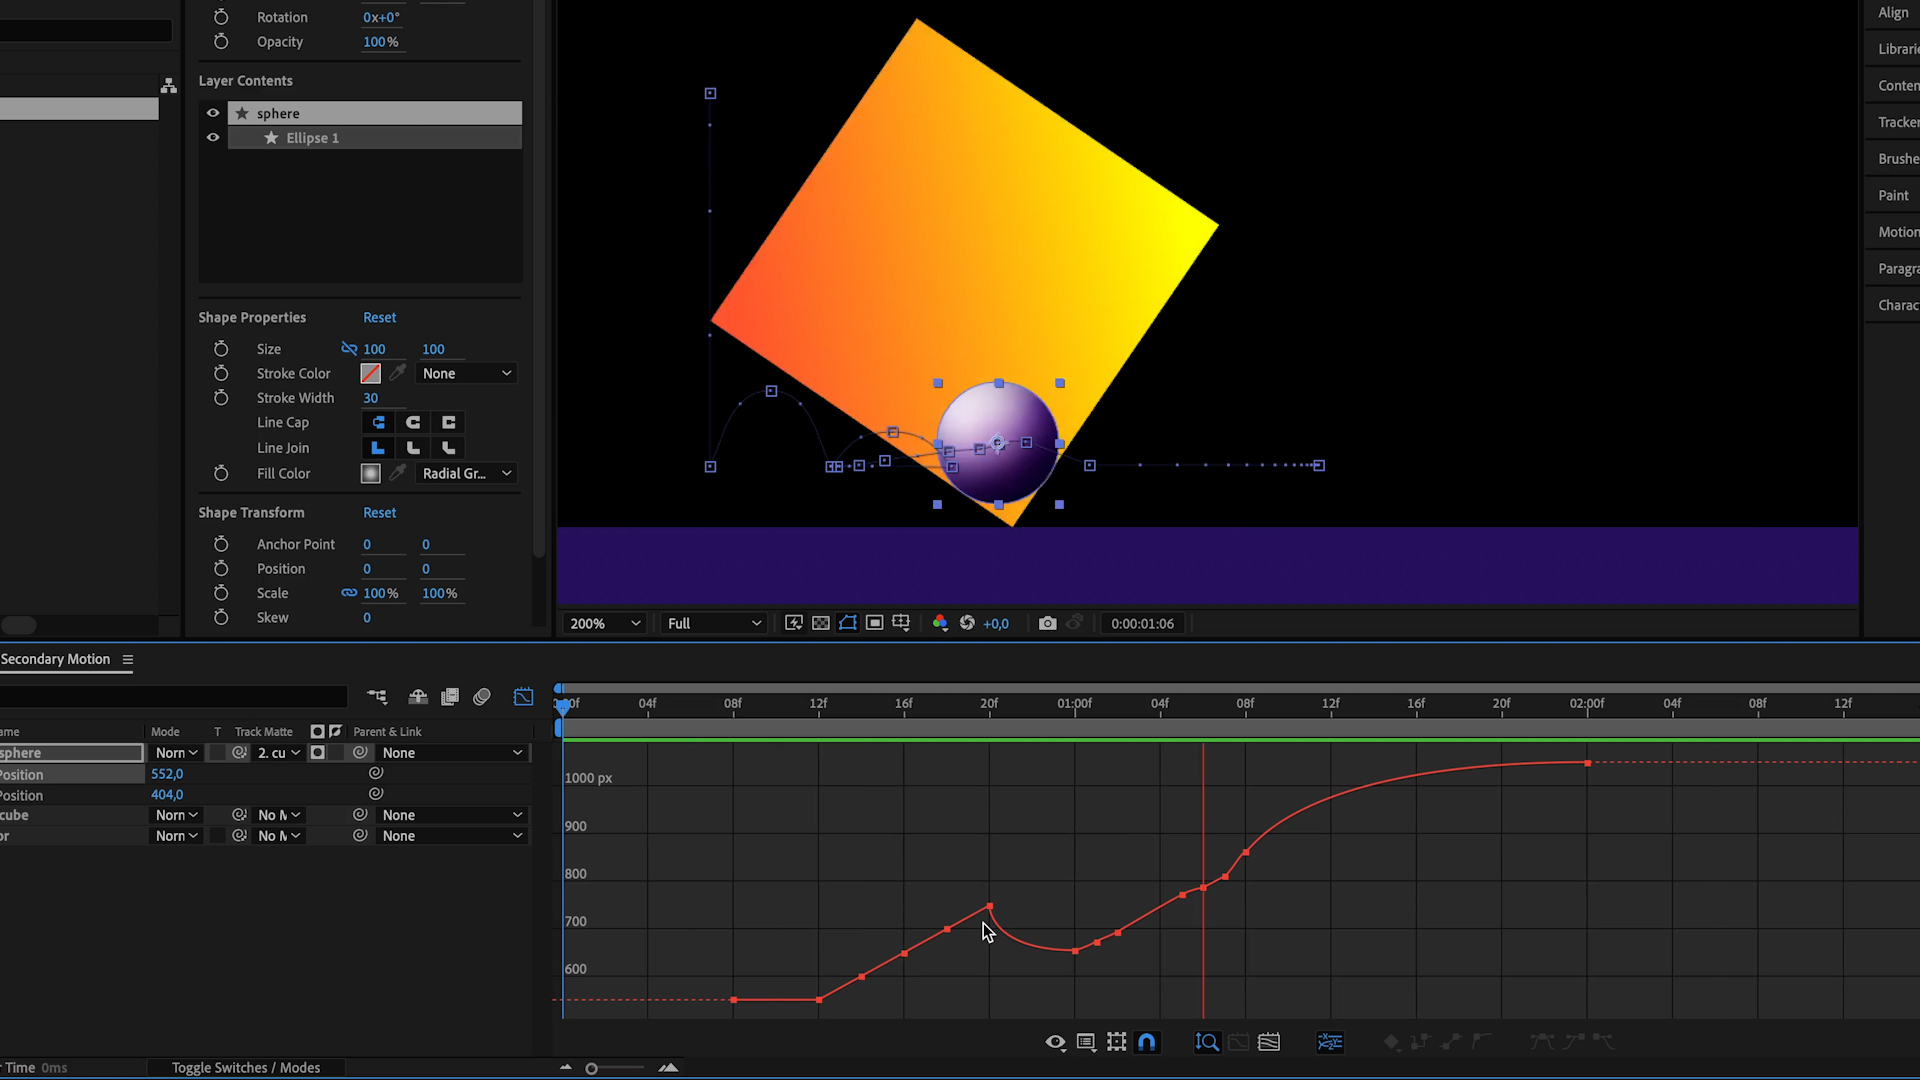Take a snapshot with the camera icon
Viewport: 1920px width, 1080px height.
tap(1048, 622)
